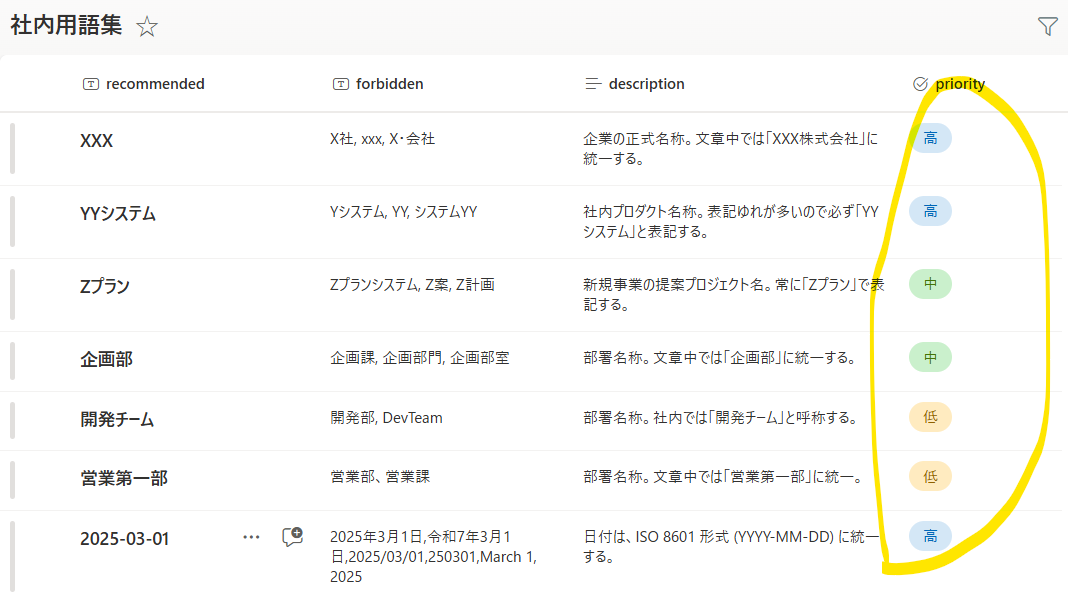Select the 企画部 recommended cell
The width and height of the screenshot is (1068, 598).
[106, 360]
